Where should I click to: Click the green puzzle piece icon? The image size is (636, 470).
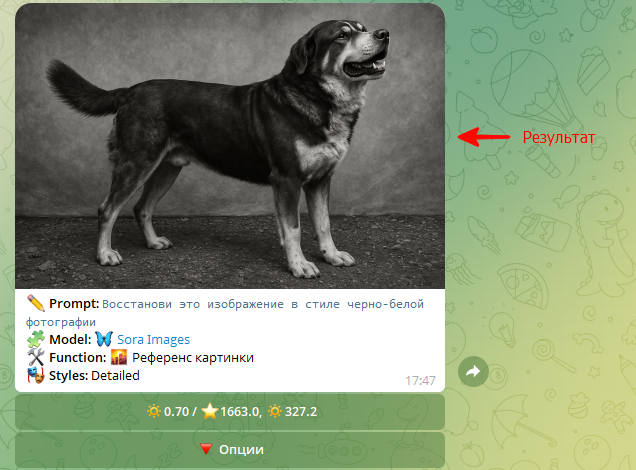pos(36,339)
